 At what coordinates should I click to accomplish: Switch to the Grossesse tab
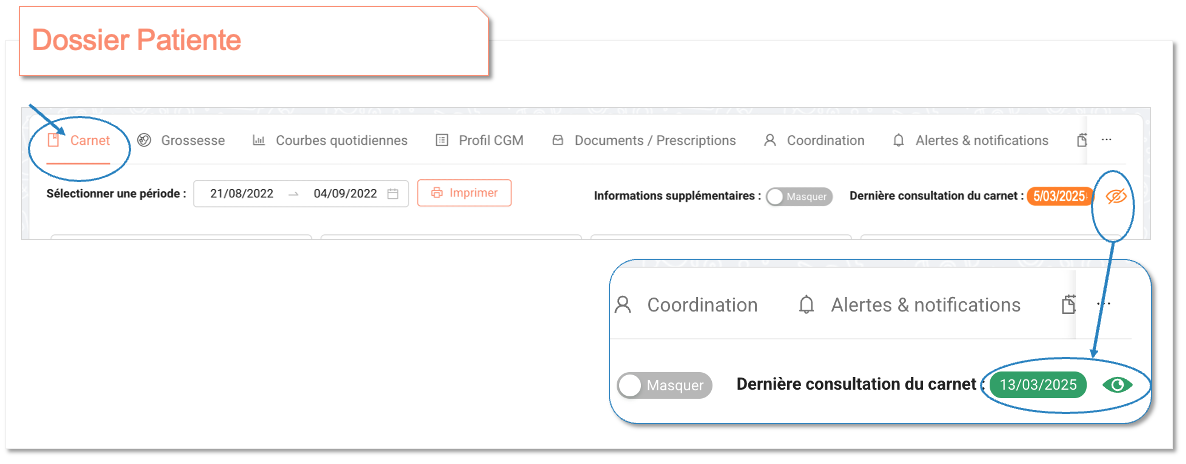coord(181,140)
